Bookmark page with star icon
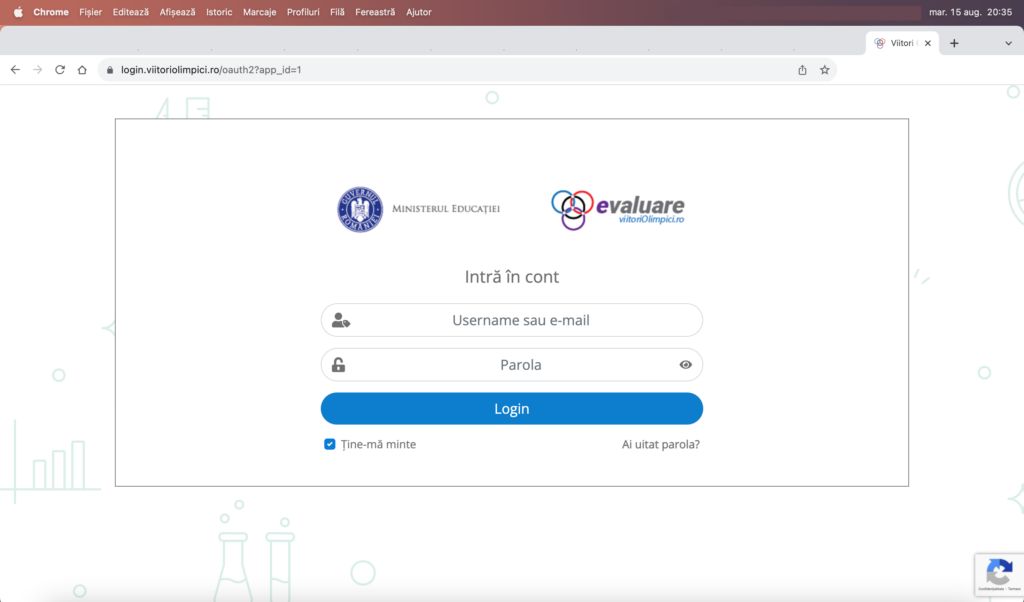 825,70
